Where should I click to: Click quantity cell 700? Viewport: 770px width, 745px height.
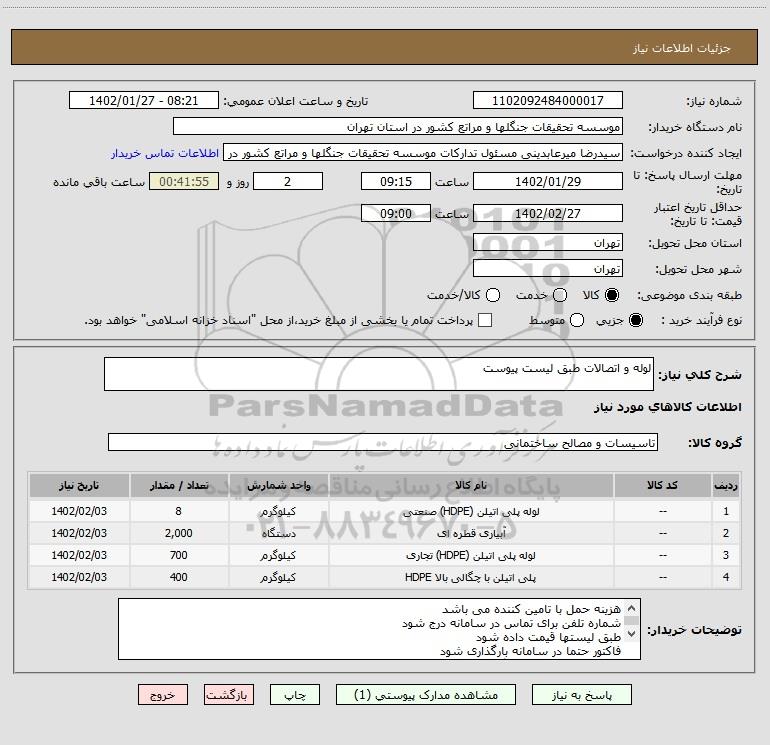[x=179, y=555]
